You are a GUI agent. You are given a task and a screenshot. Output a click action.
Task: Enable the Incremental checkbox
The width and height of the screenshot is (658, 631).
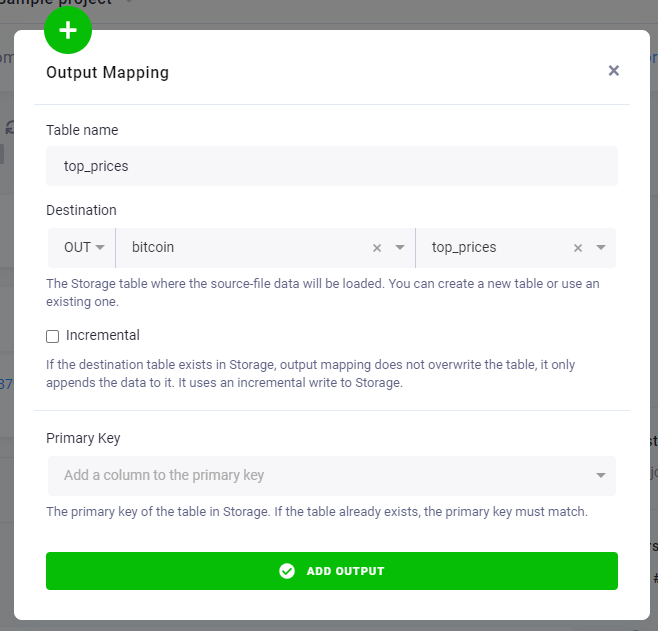point(52,336)
